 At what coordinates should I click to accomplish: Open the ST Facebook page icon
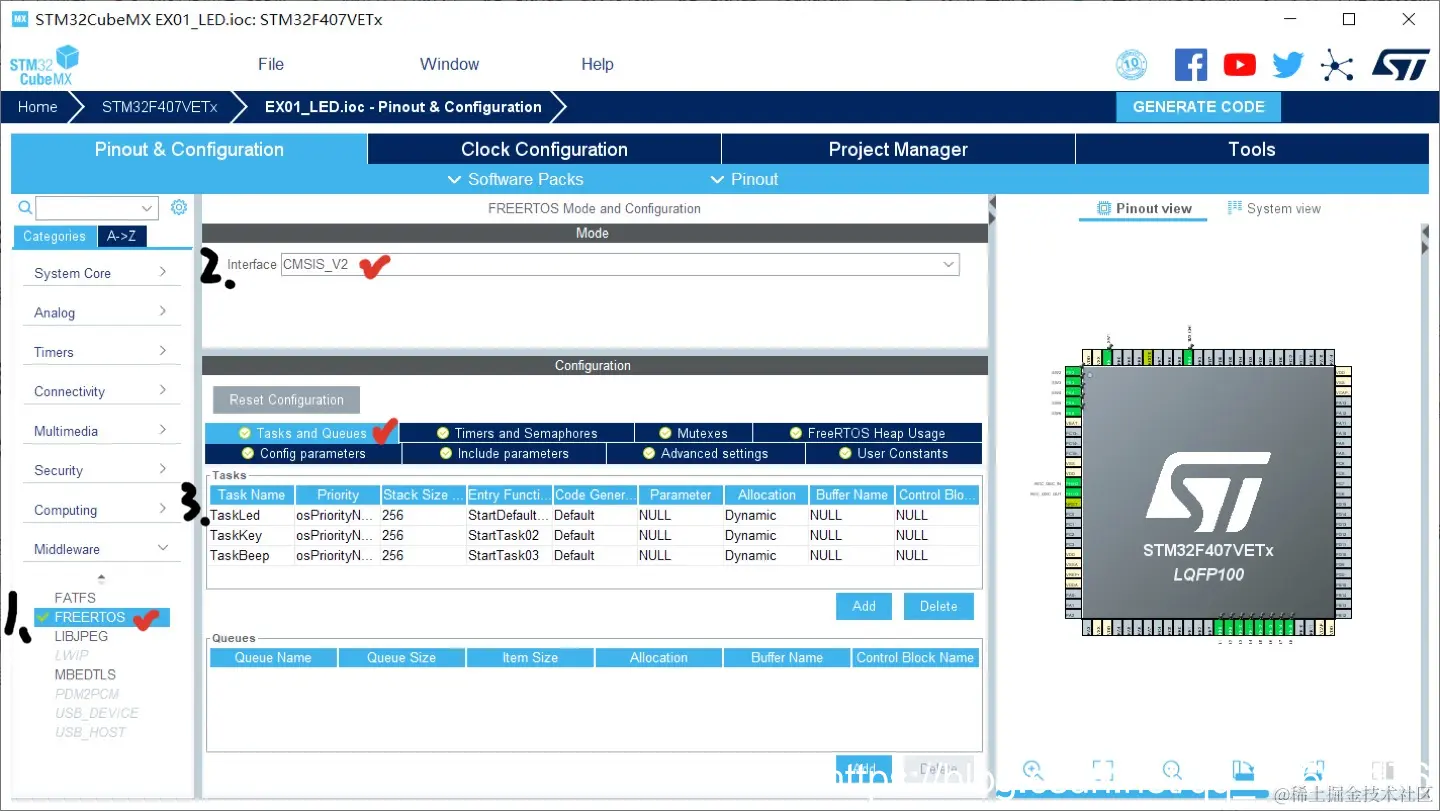1190,65
